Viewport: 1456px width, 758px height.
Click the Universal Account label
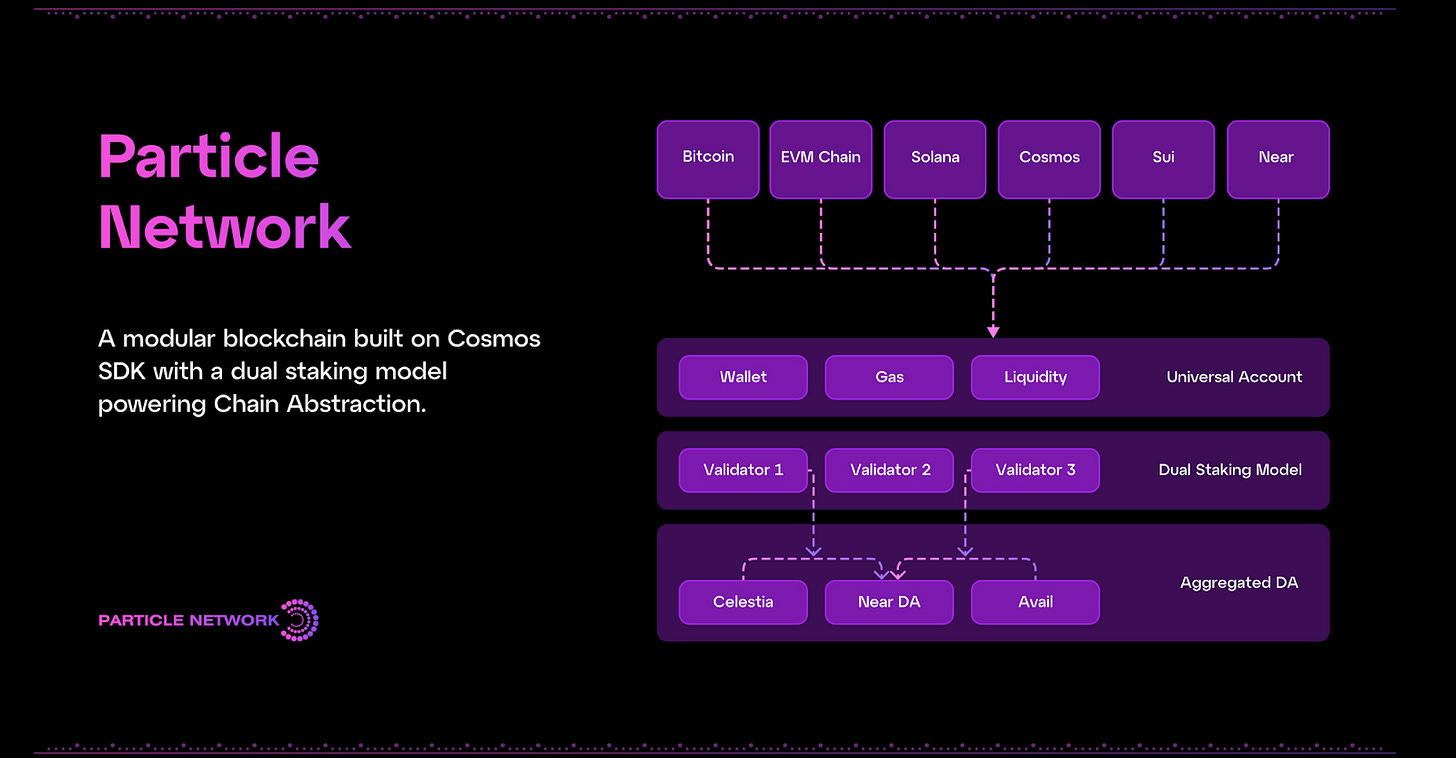tap(1234, 377)
